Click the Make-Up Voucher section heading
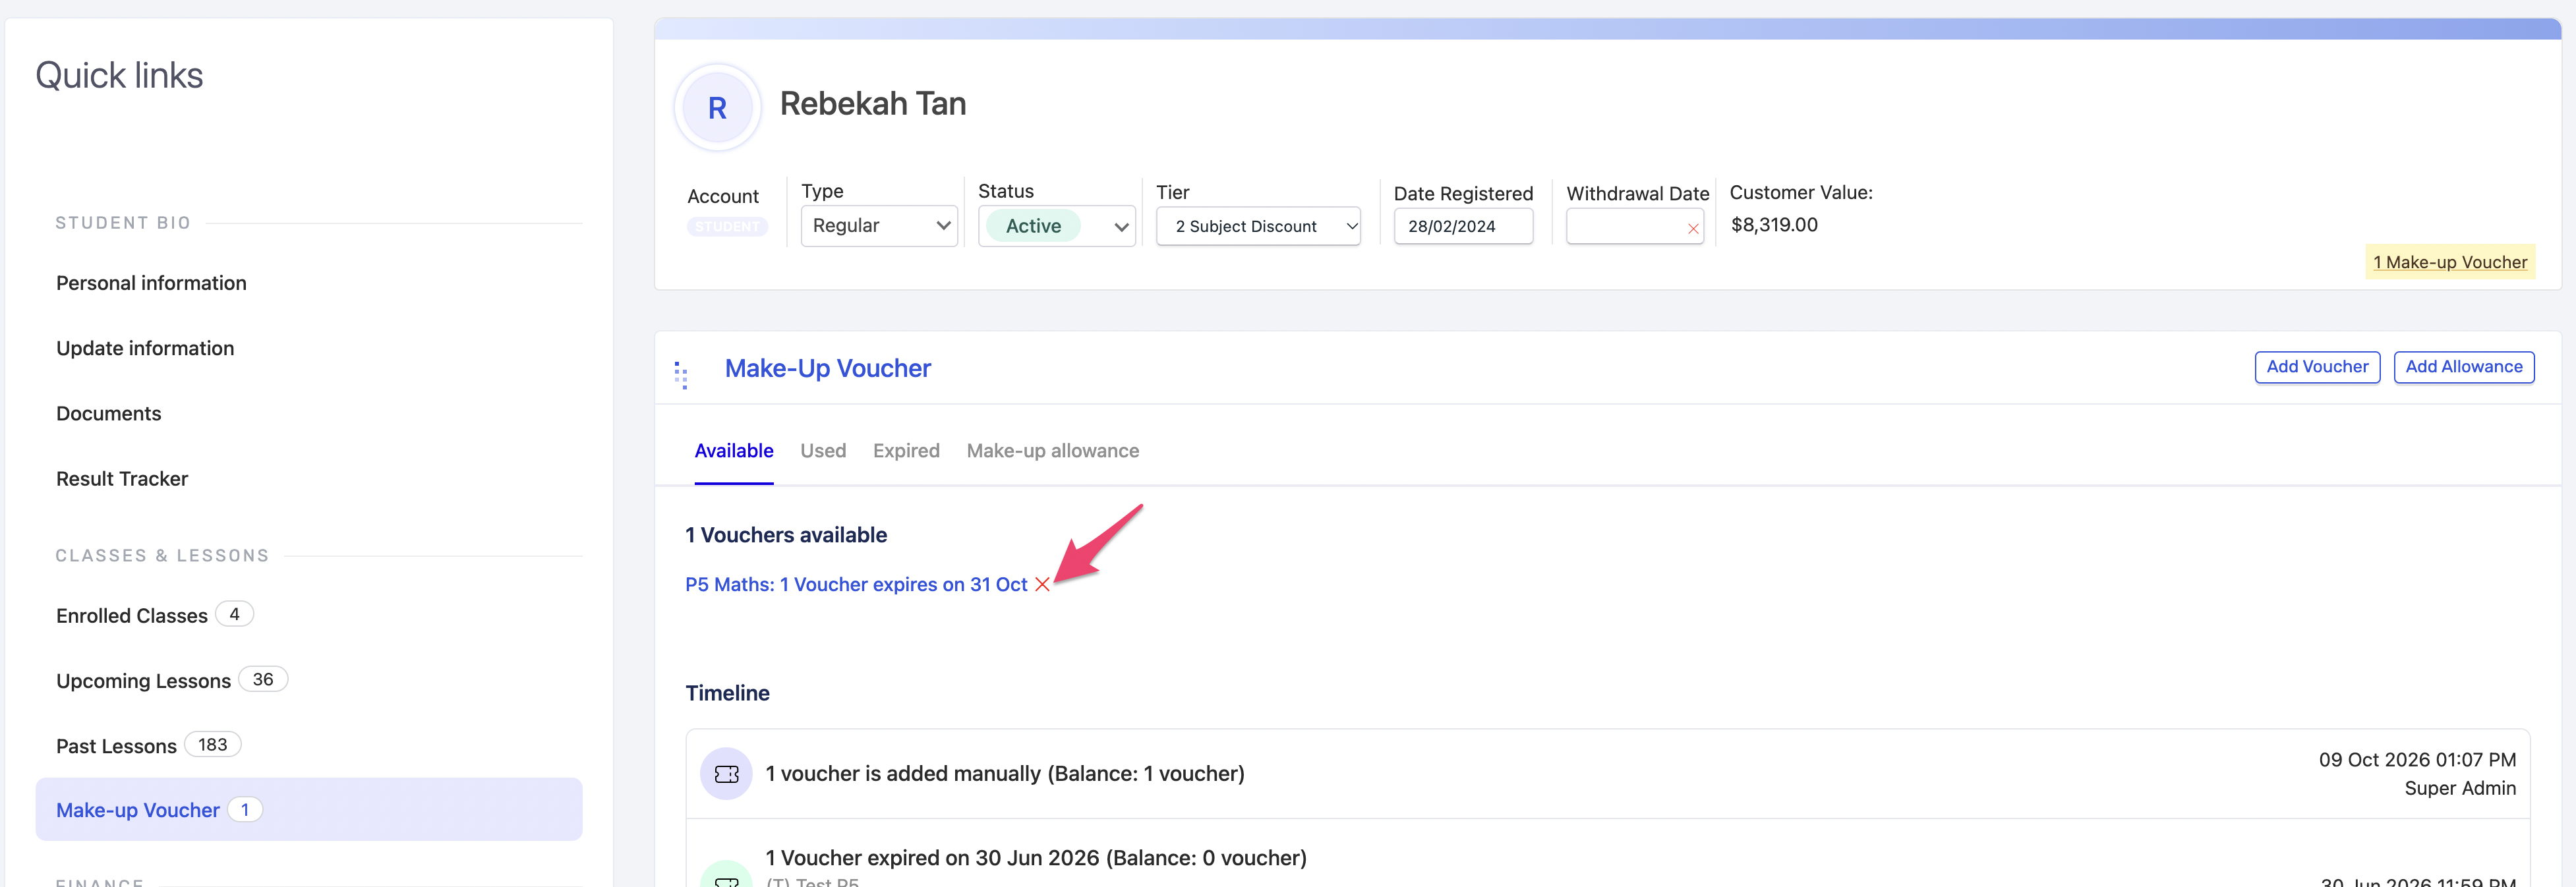This screenshot has width=2576, height=887. click(827, 369)
